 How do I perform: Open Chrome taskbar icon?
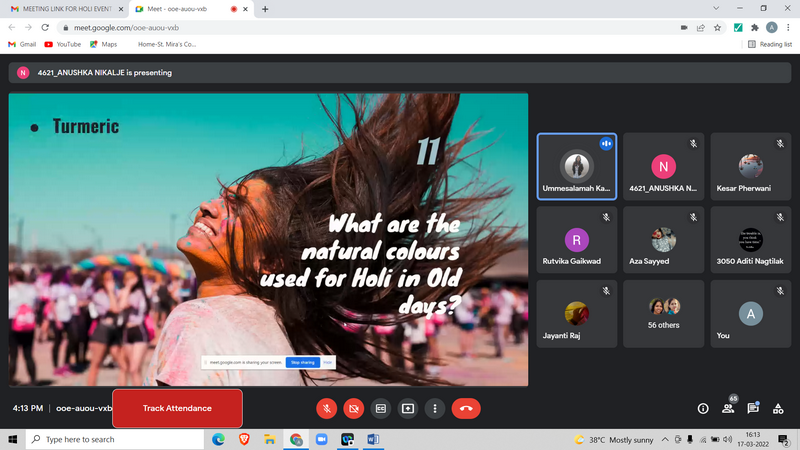pos(296,439)
